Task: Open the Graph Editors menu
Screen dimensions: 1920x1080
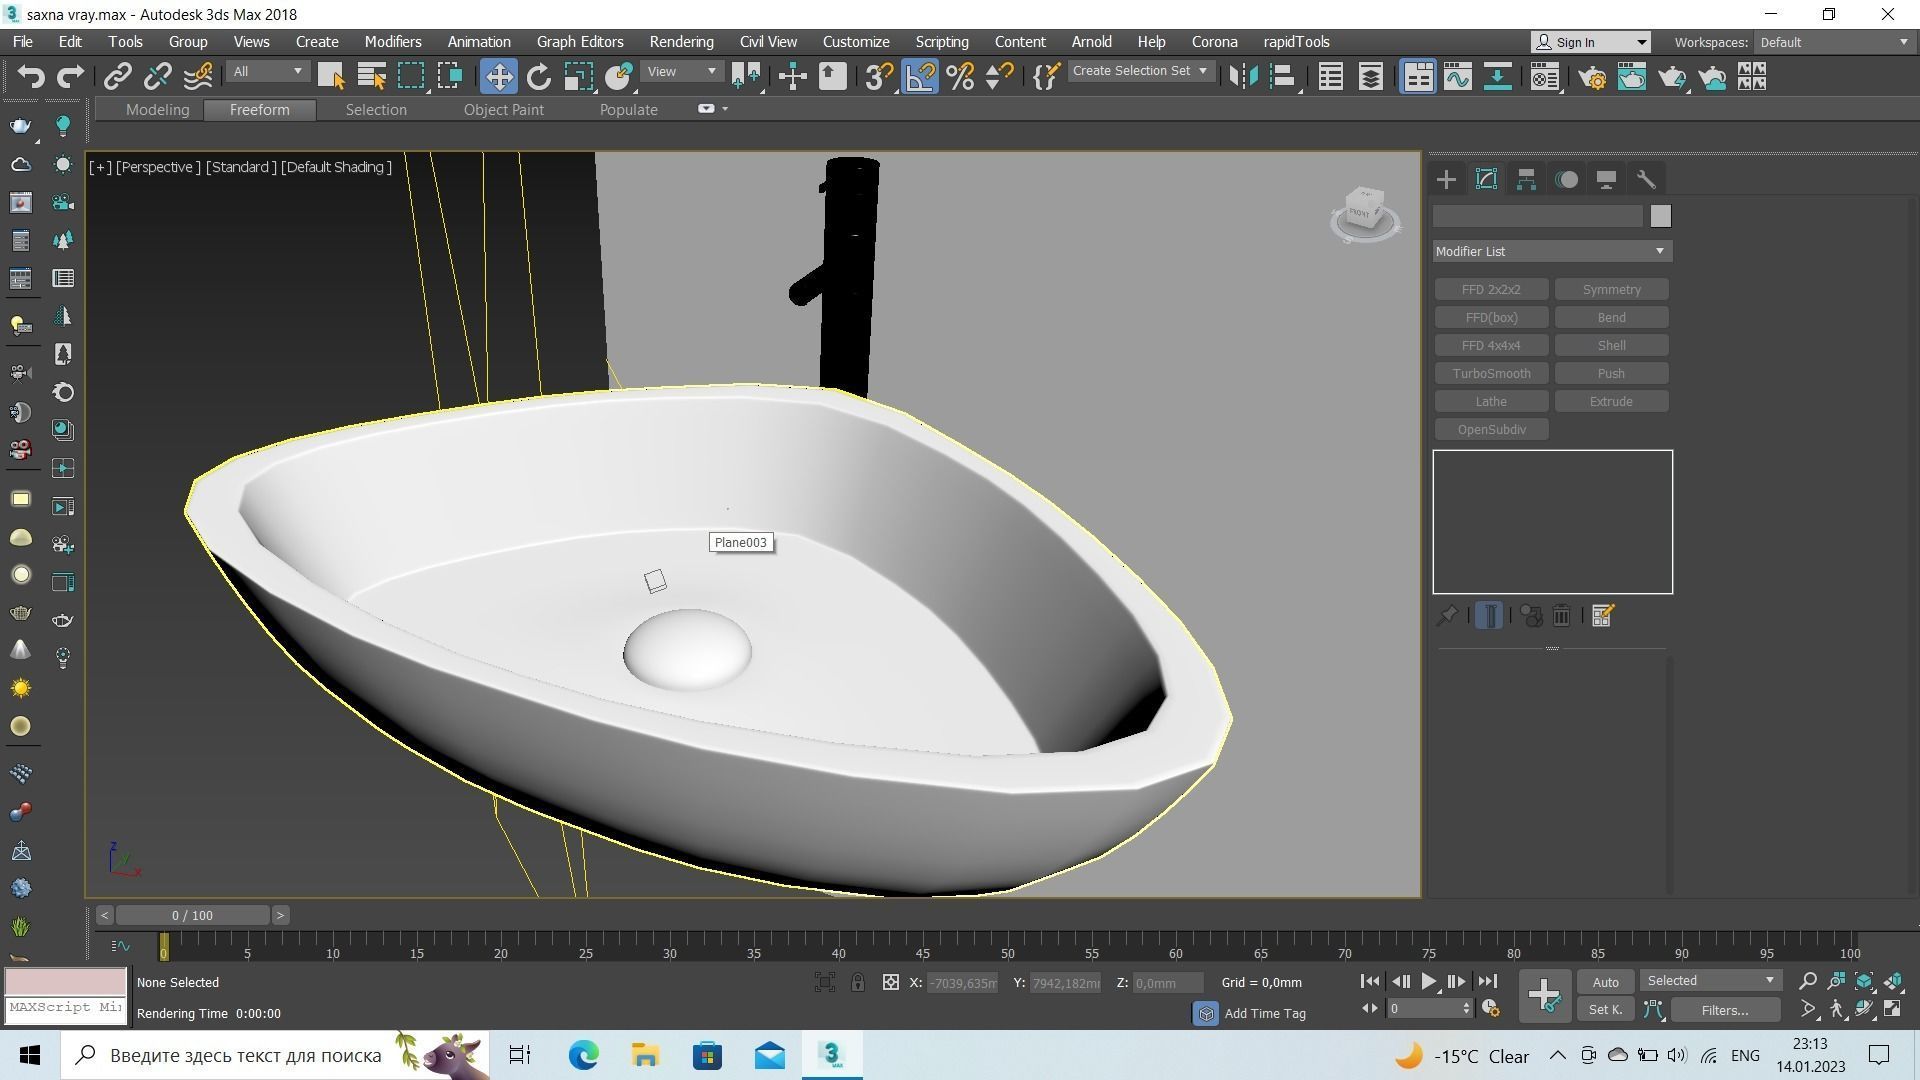Action: [x=580, y=42]
